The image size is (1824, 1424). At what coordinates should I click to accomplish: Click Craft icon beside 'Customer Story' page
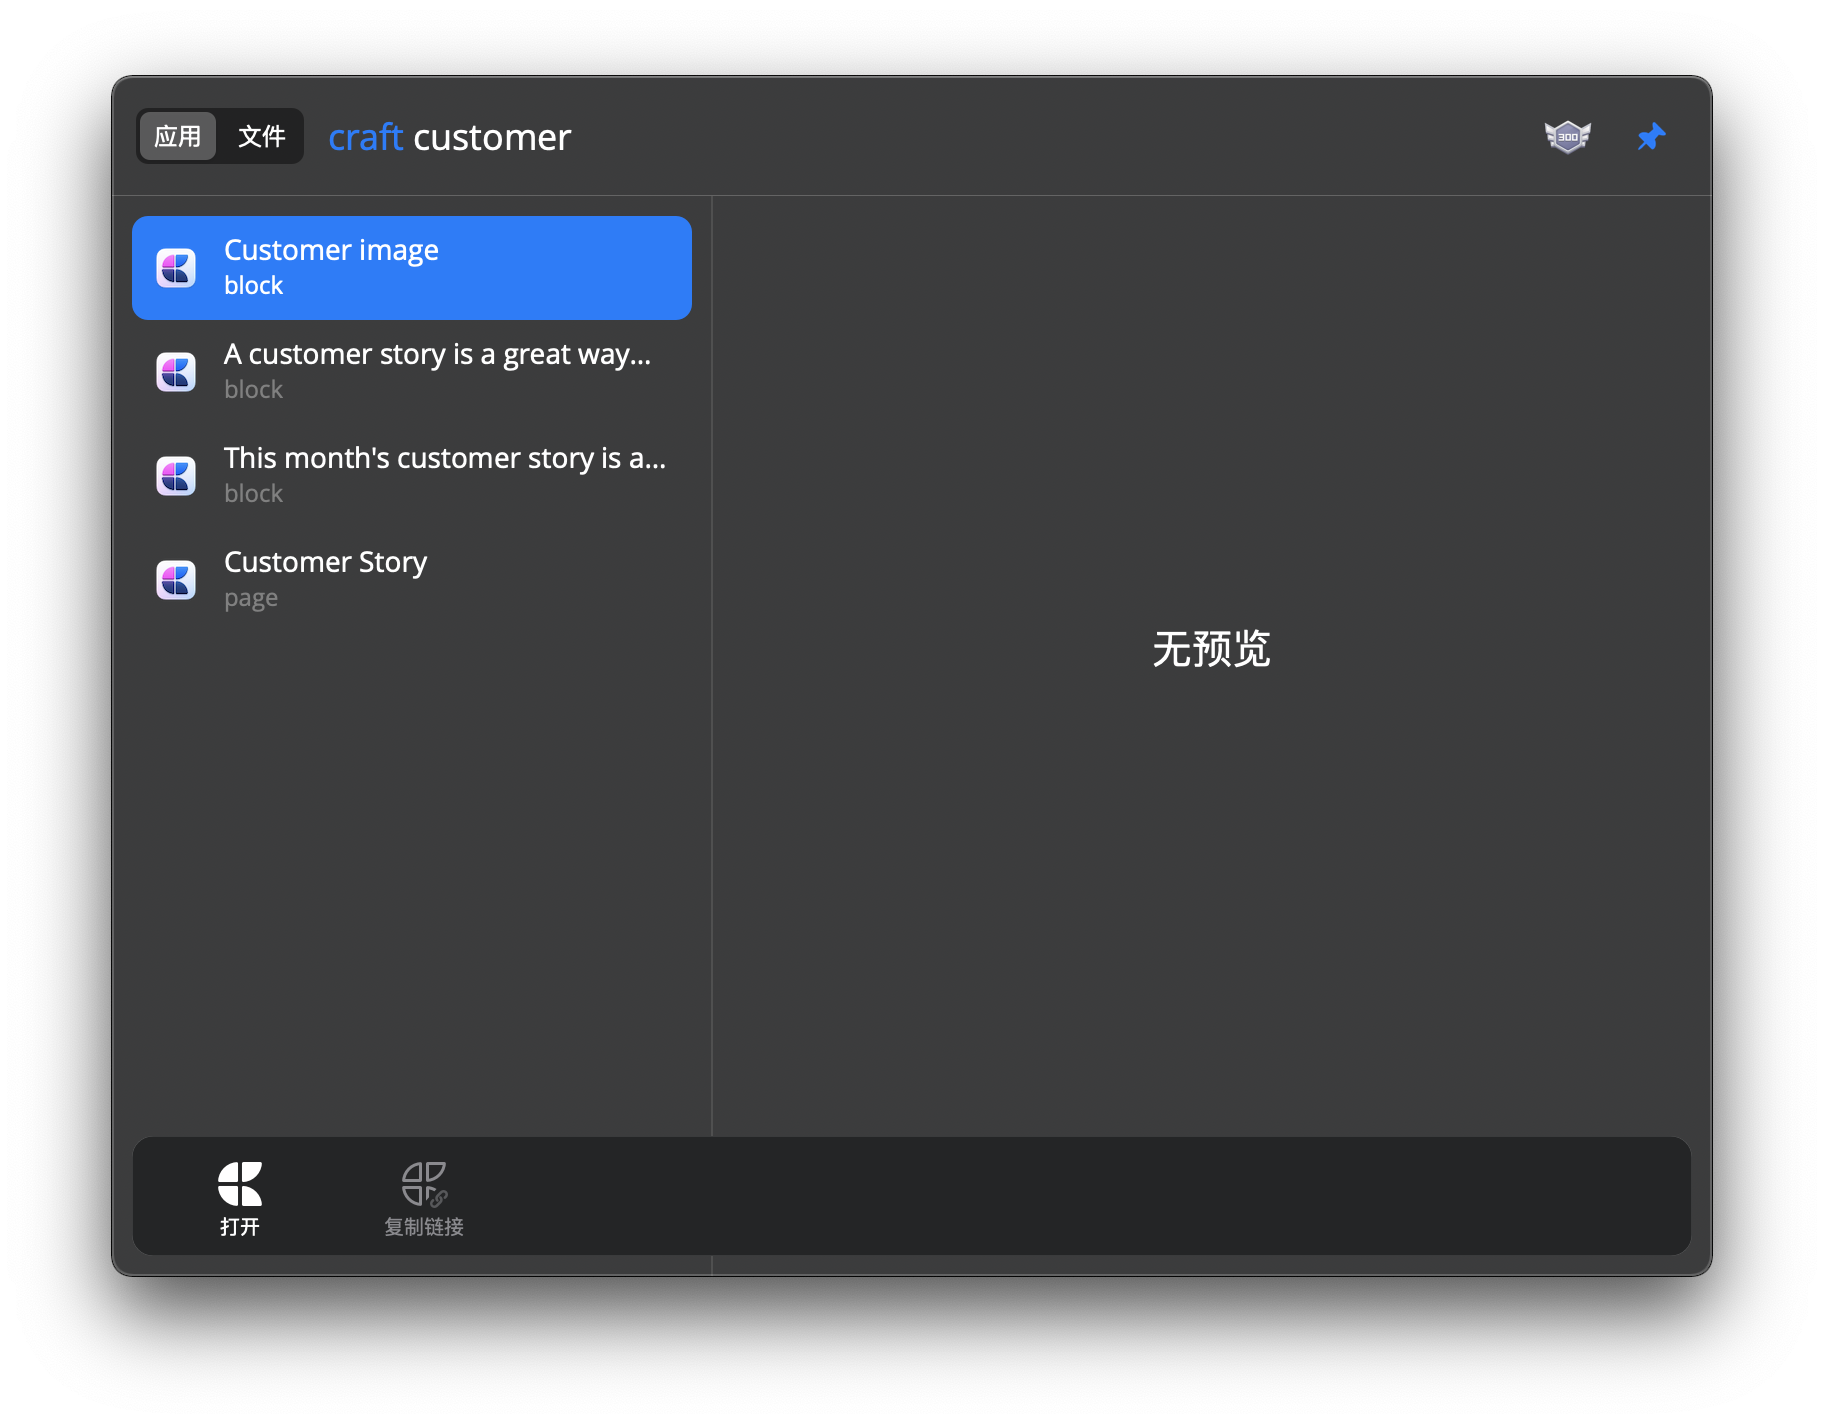[x=176, y=580]
